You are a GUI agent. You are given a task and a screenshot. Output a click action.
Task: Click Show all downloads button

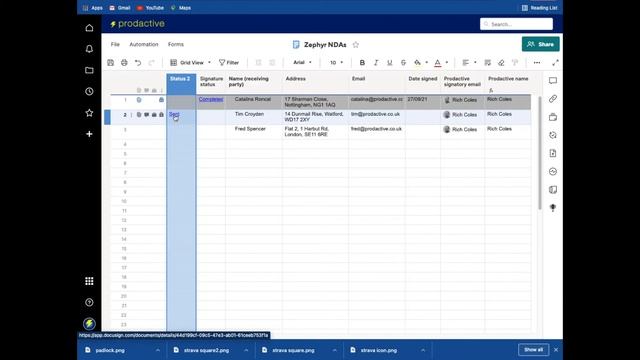tap(533, 350)
